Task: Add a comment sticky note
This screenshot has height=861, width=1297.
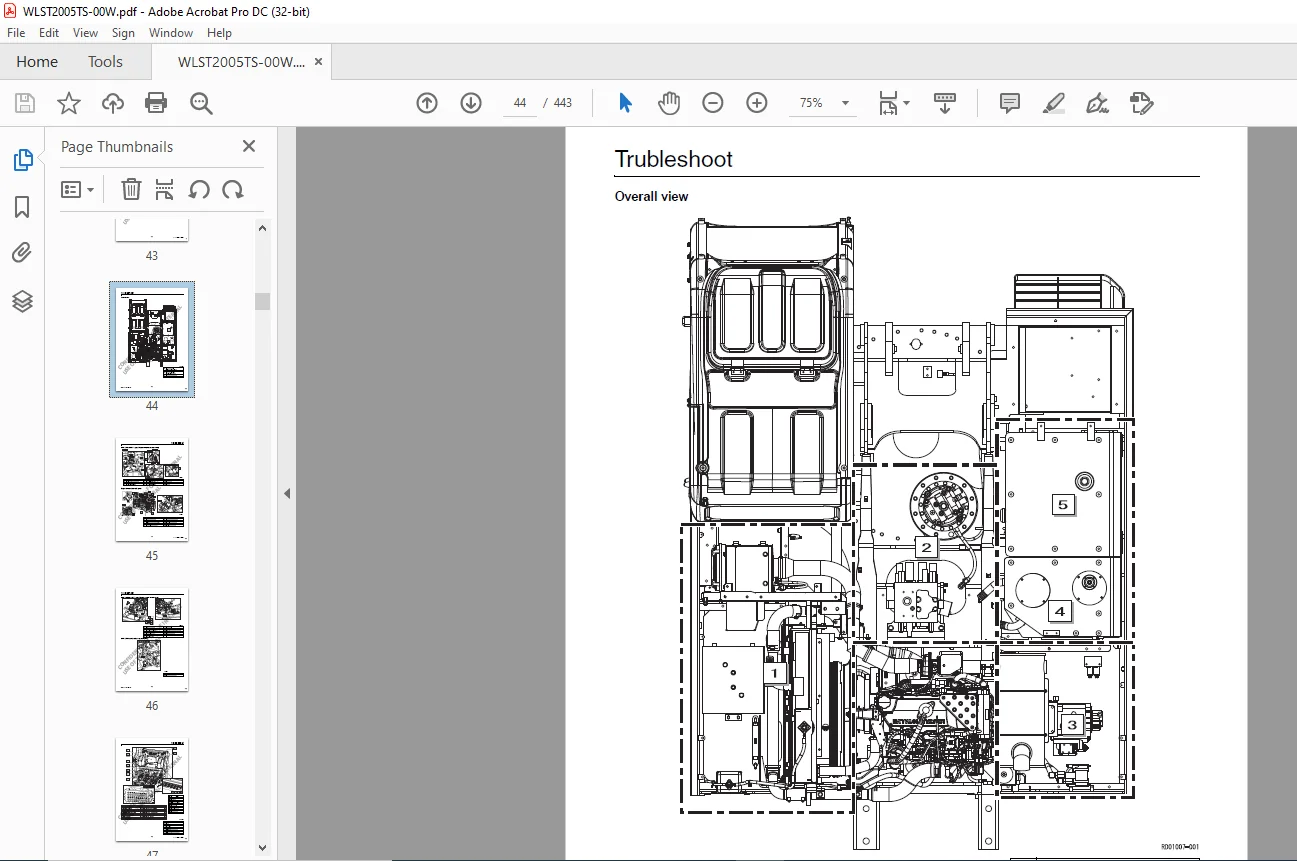Action: 1010,103
